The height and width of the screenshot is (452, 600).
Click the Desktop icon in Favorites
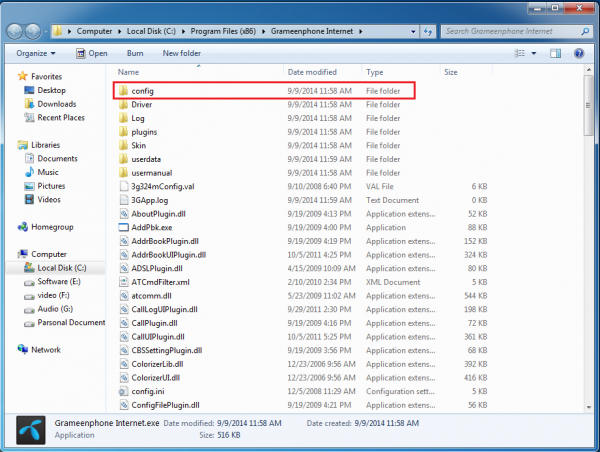(x=29, y=90)
